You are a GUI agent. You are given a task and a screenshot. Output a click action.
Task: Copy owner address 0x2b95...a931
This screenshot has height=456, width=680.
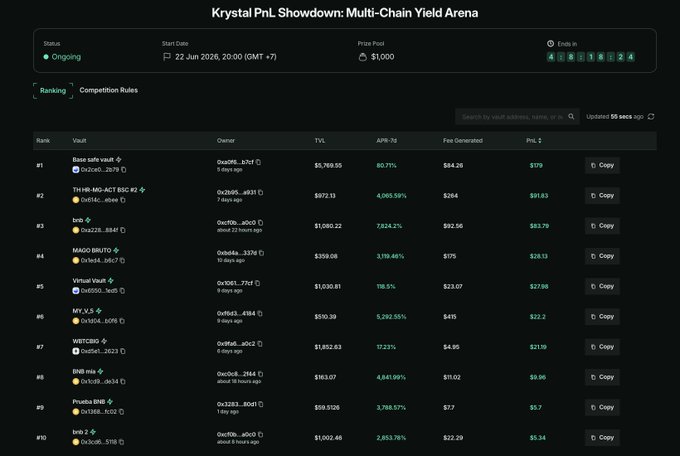coord(261,192)
